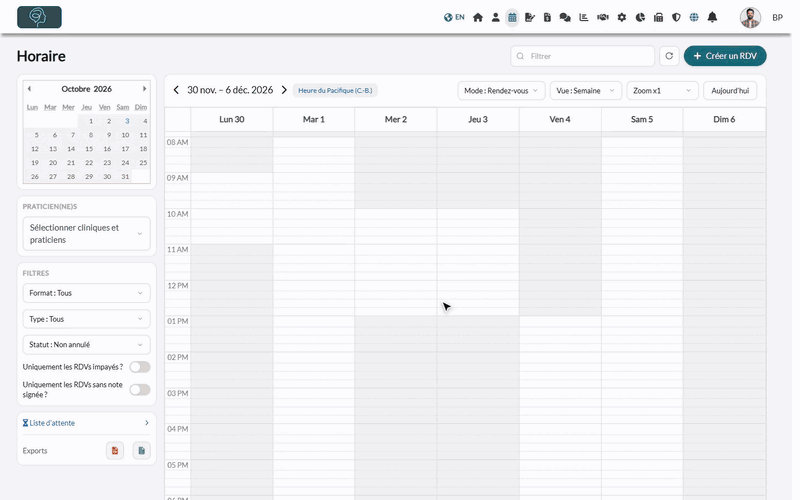800x500 pixels.
Task: Open the cash register icon
Action: click(658, 17)
